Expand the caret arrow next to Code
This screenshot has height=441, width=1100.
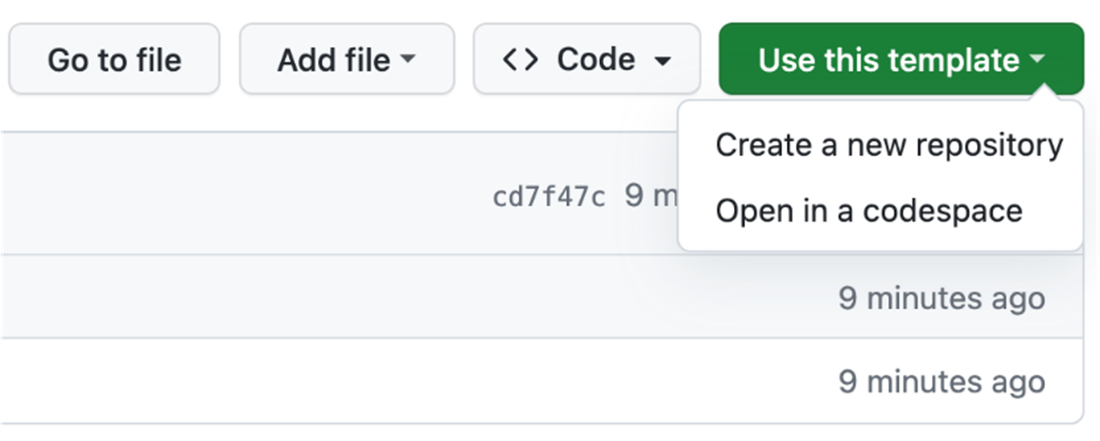662,61
